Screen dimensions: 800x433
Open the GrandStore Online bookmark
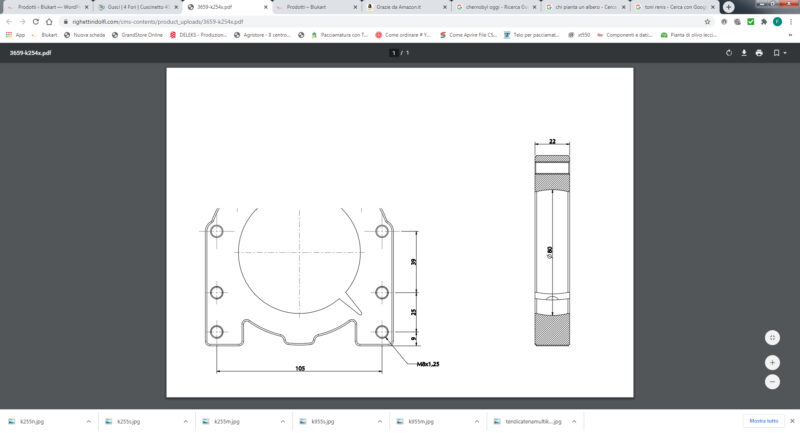click(x=141, y=35)
